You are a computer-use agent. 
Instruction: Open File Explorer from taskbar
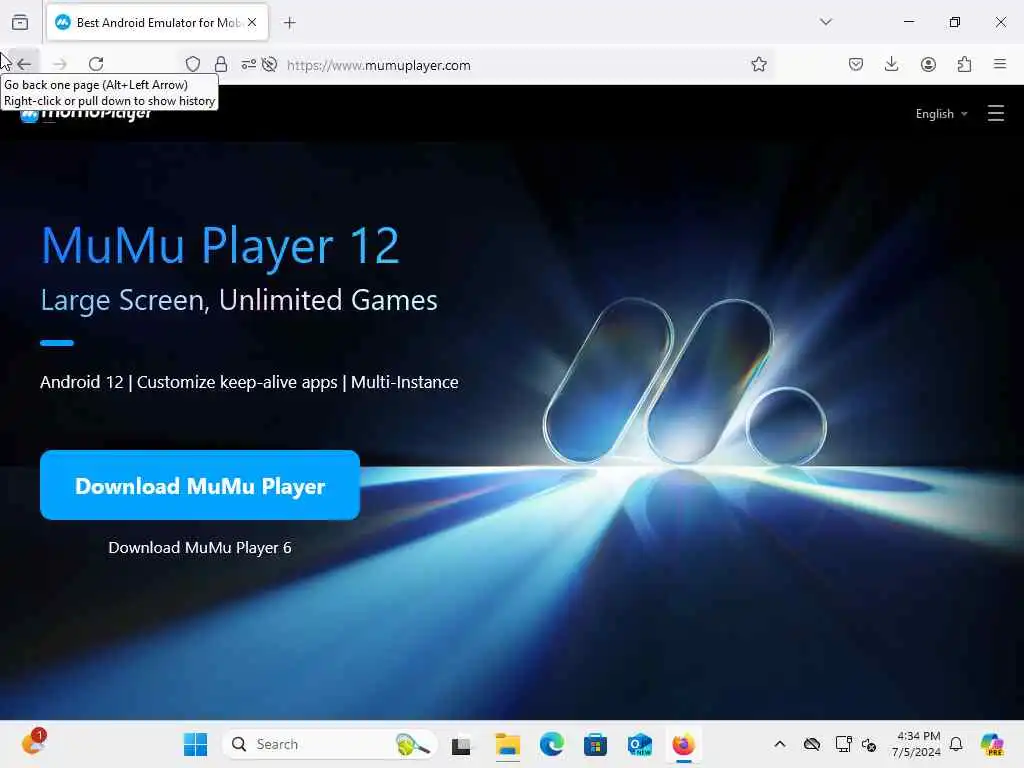point(507,744)
